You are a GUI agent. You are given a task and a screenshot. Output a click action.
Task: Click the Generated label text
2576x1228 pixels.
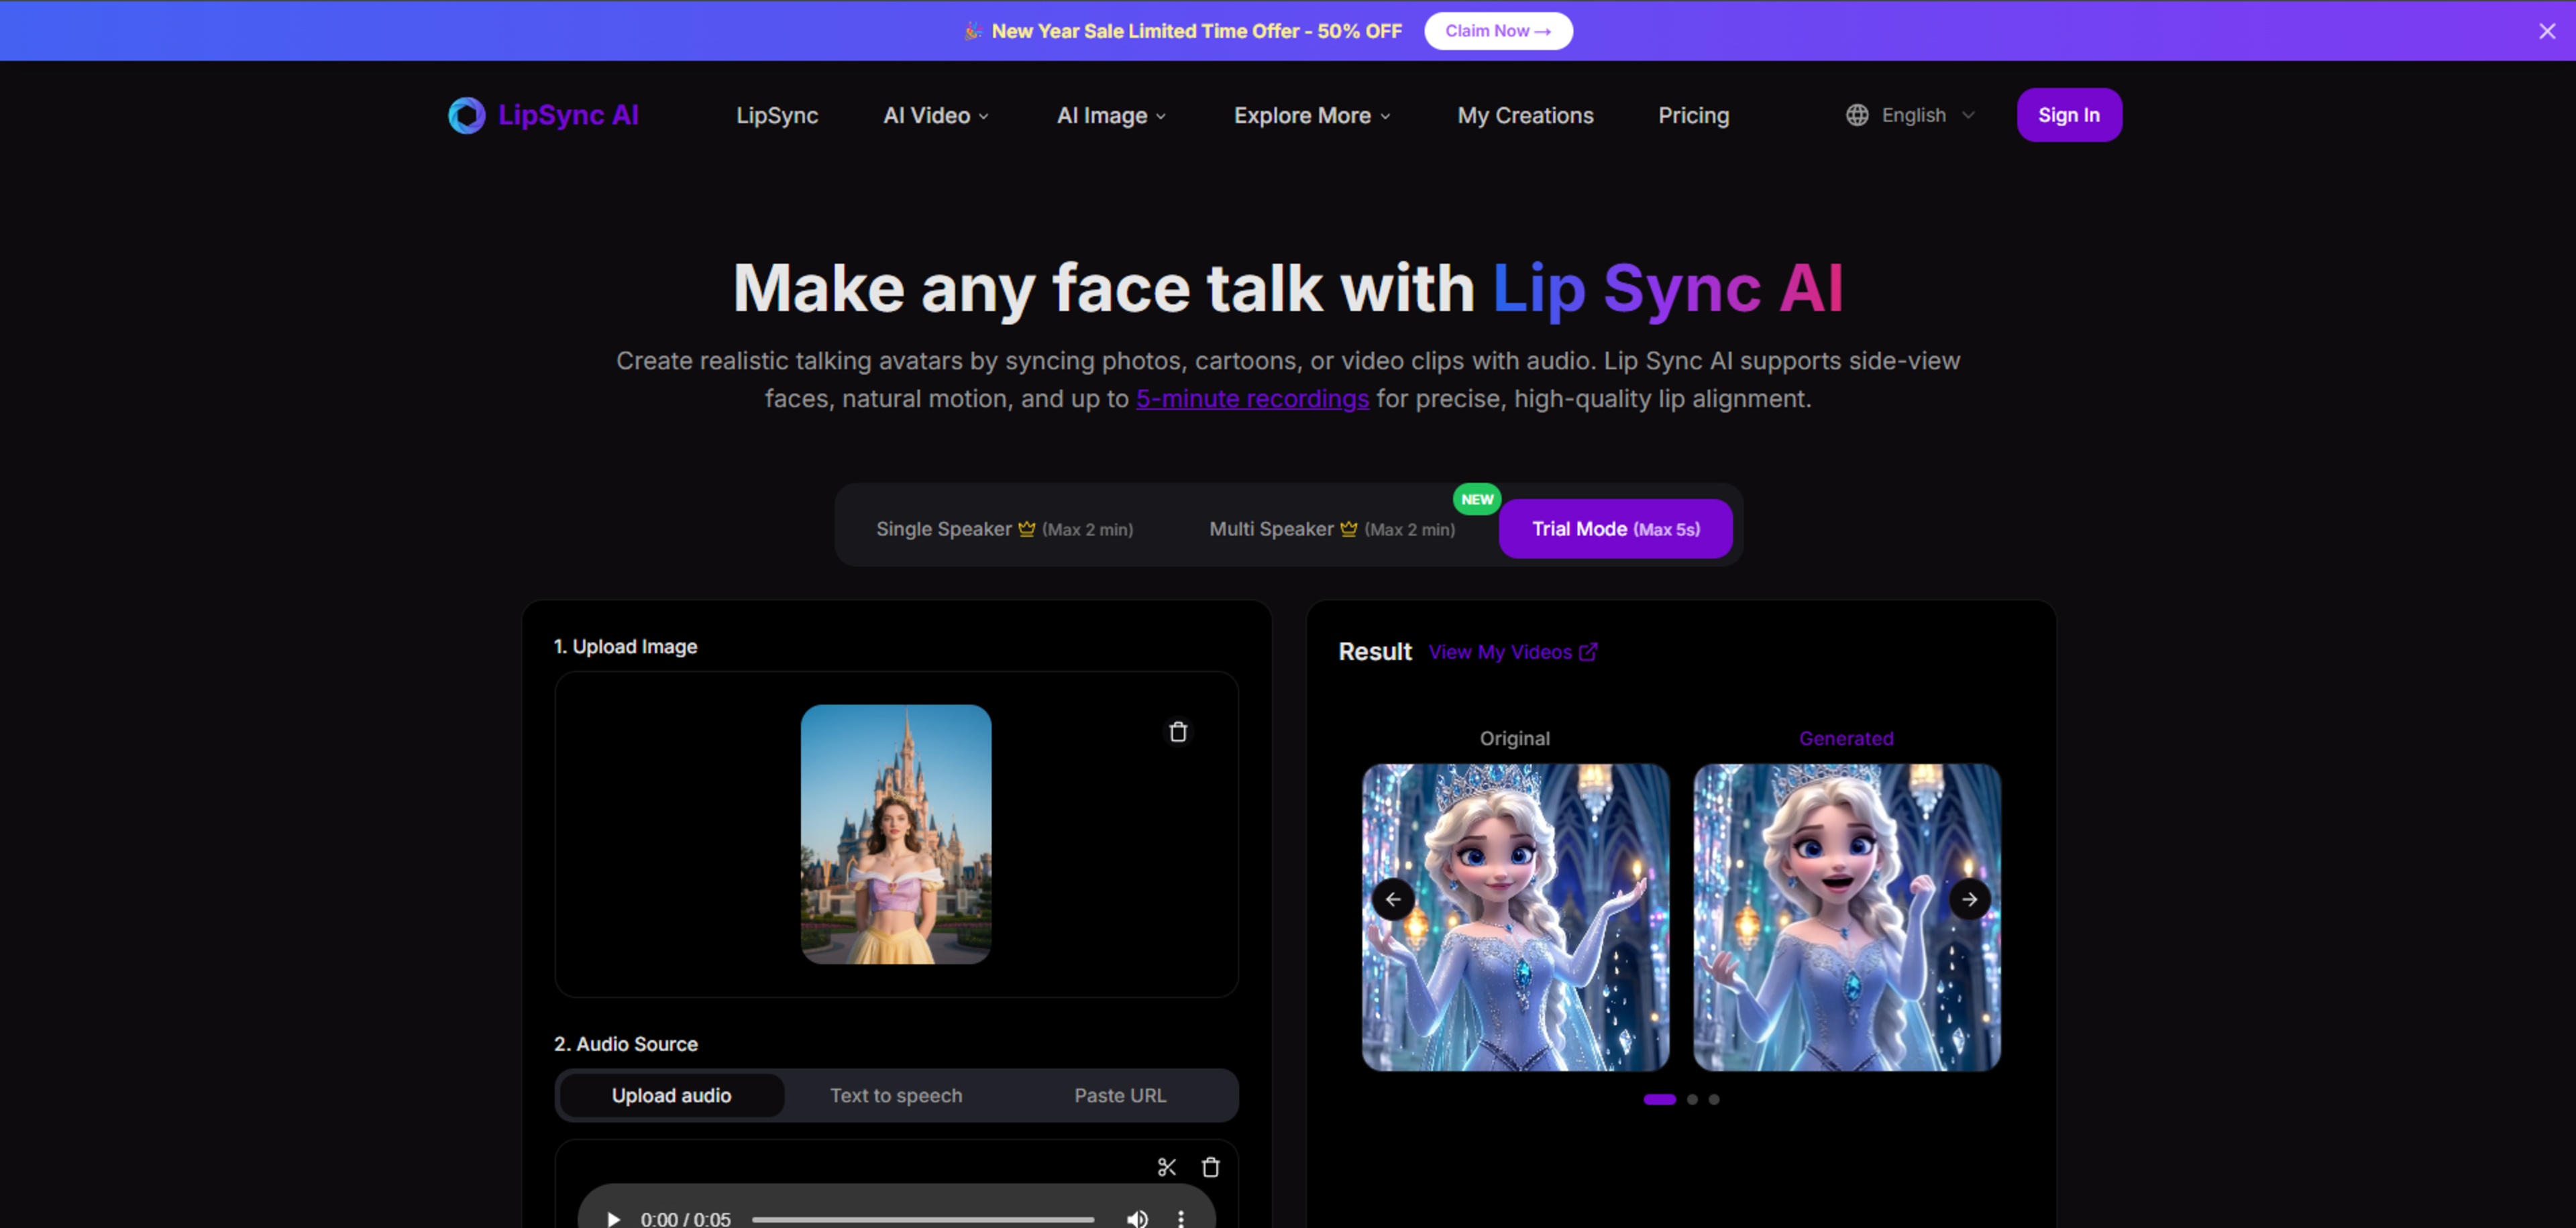(x=1846, y=738)
